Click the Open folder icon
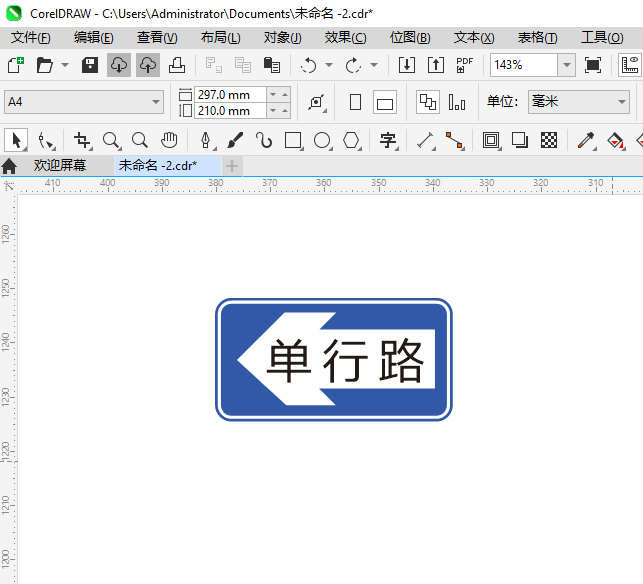This screenshot has height=584, width=643. pos(44,65)
